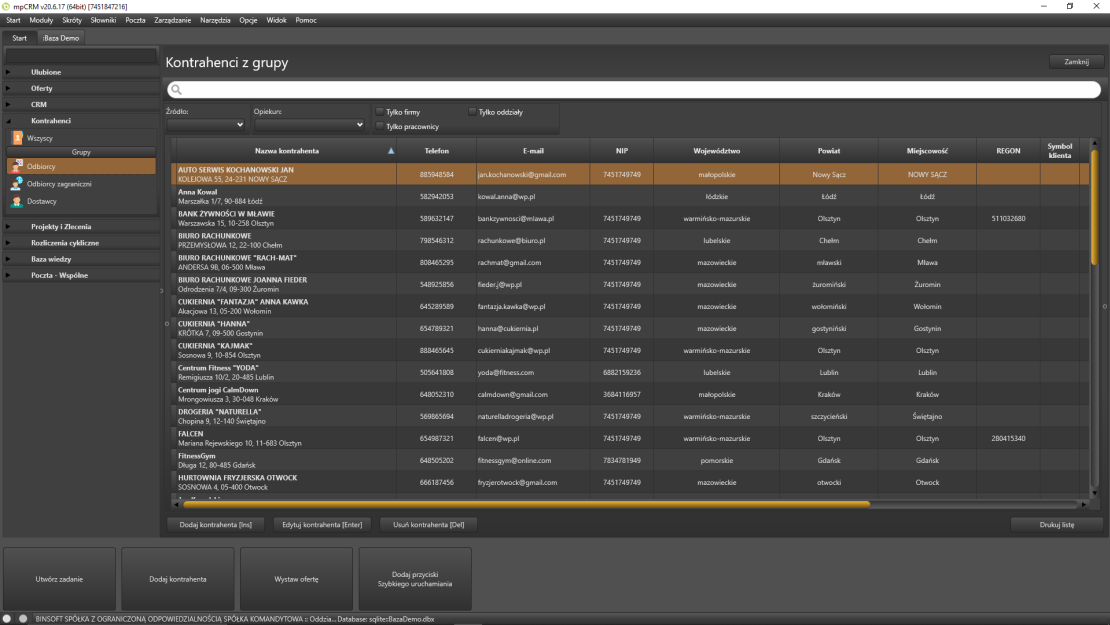
Task: Switch to the :Baza Demo tab
Action: [x=61, y=38]
